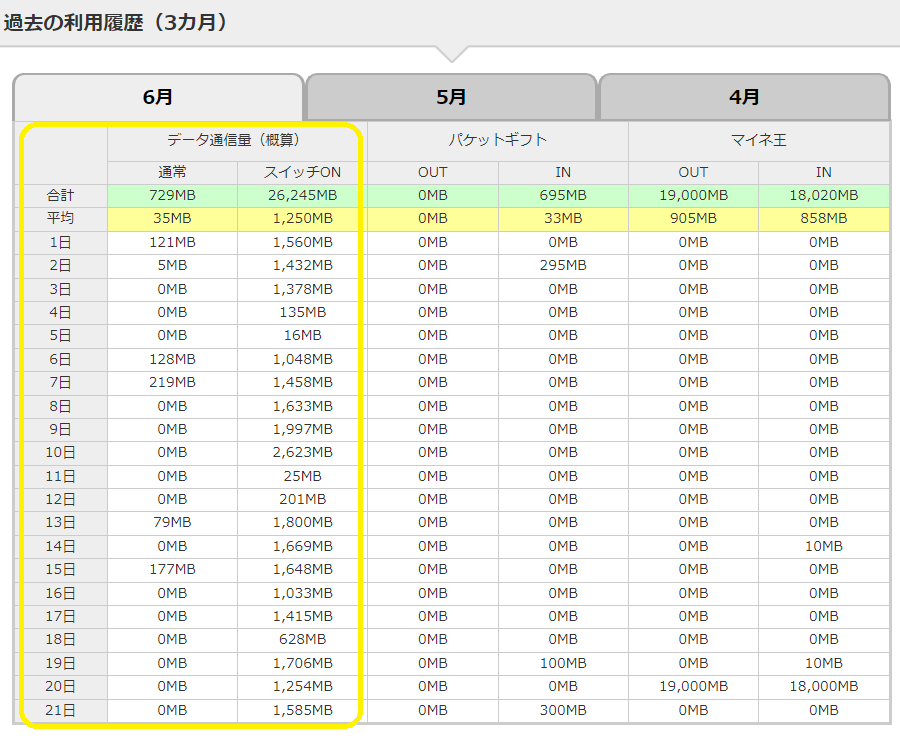
Task: Select the 1,633MB cell
Action: pos(302,406)
